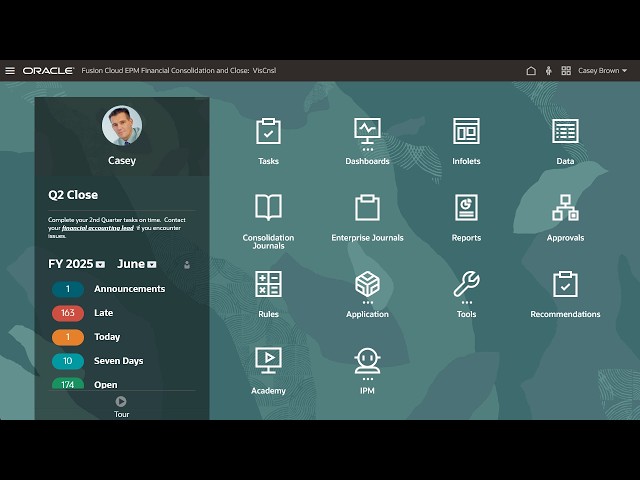The height and width of the screenshot is (480, 640).
Task: Start the Tour play button
Action: pyautogui.click(x=121, y=401)
